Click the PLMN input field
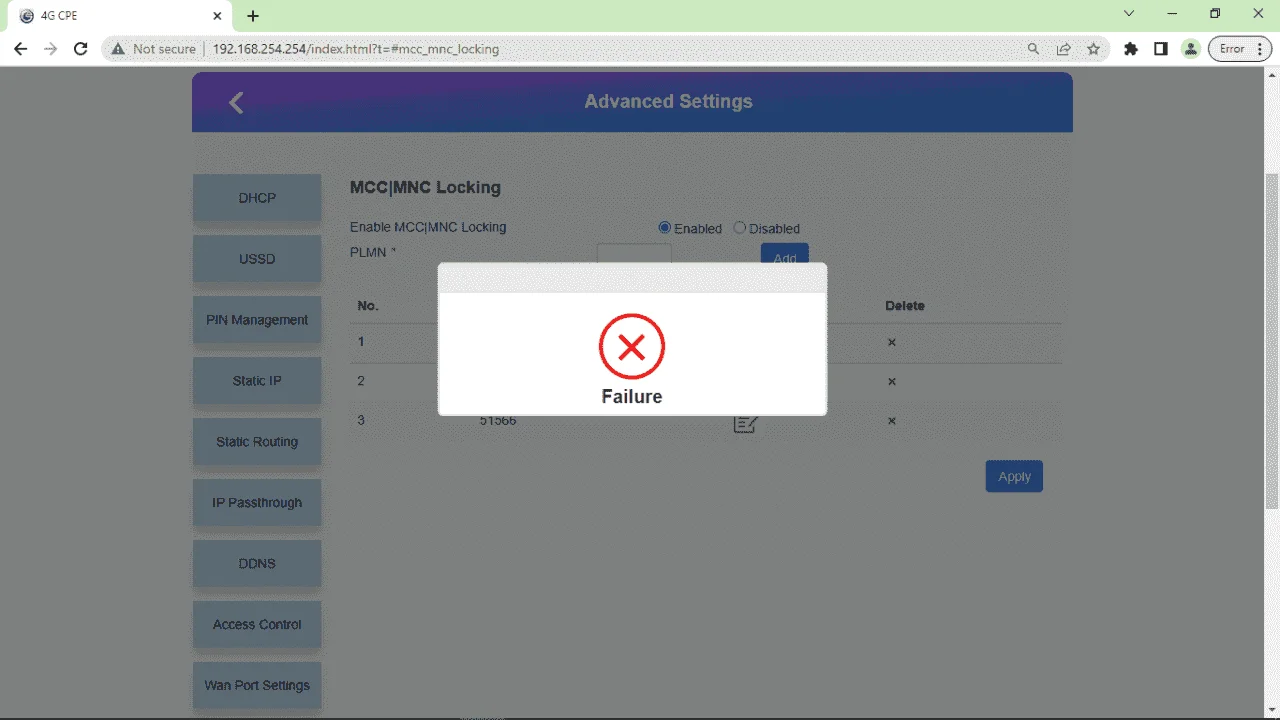 [x=634, y=253]
